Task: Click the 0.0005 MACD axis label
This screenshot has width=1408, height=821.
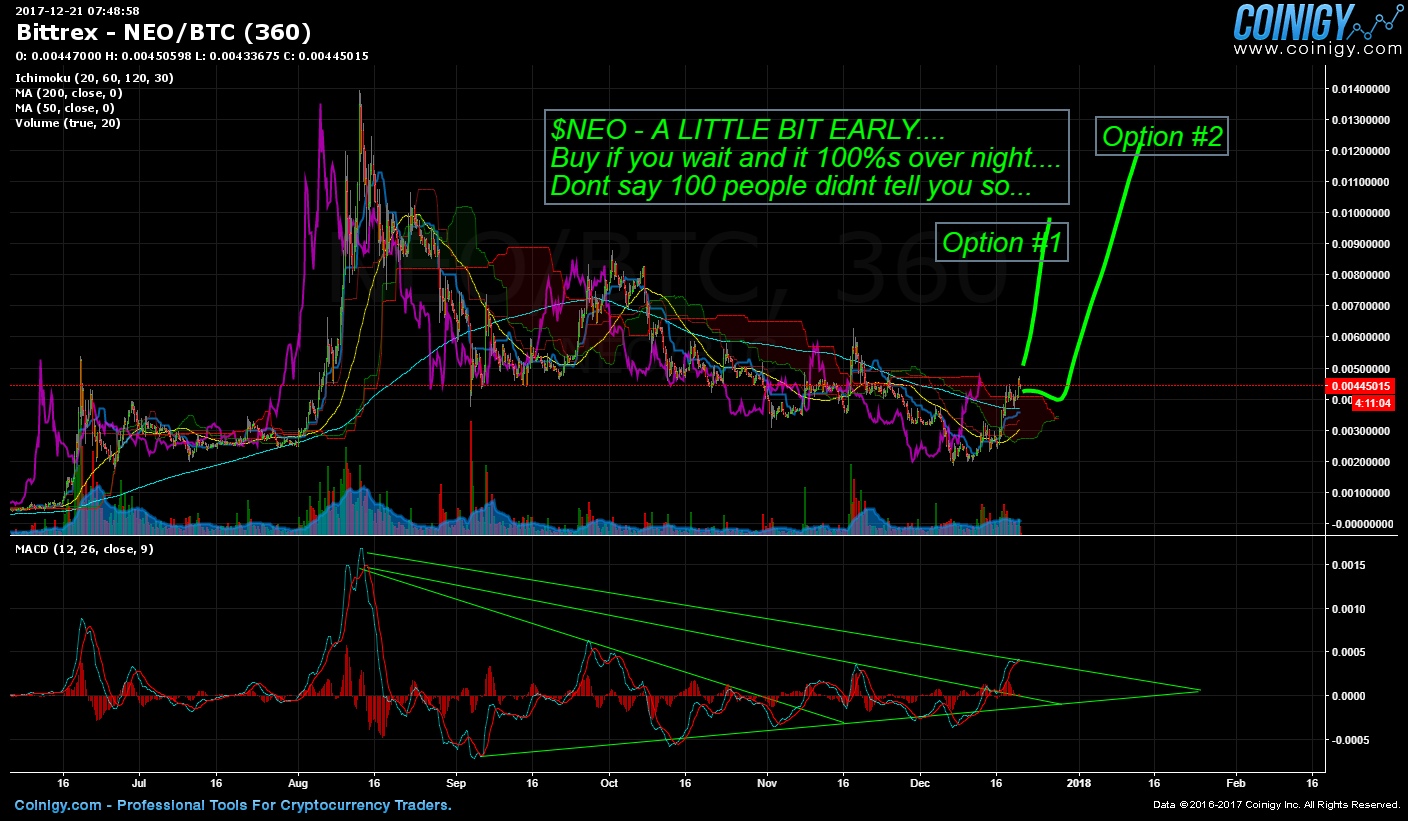Action: (1349, 653)
